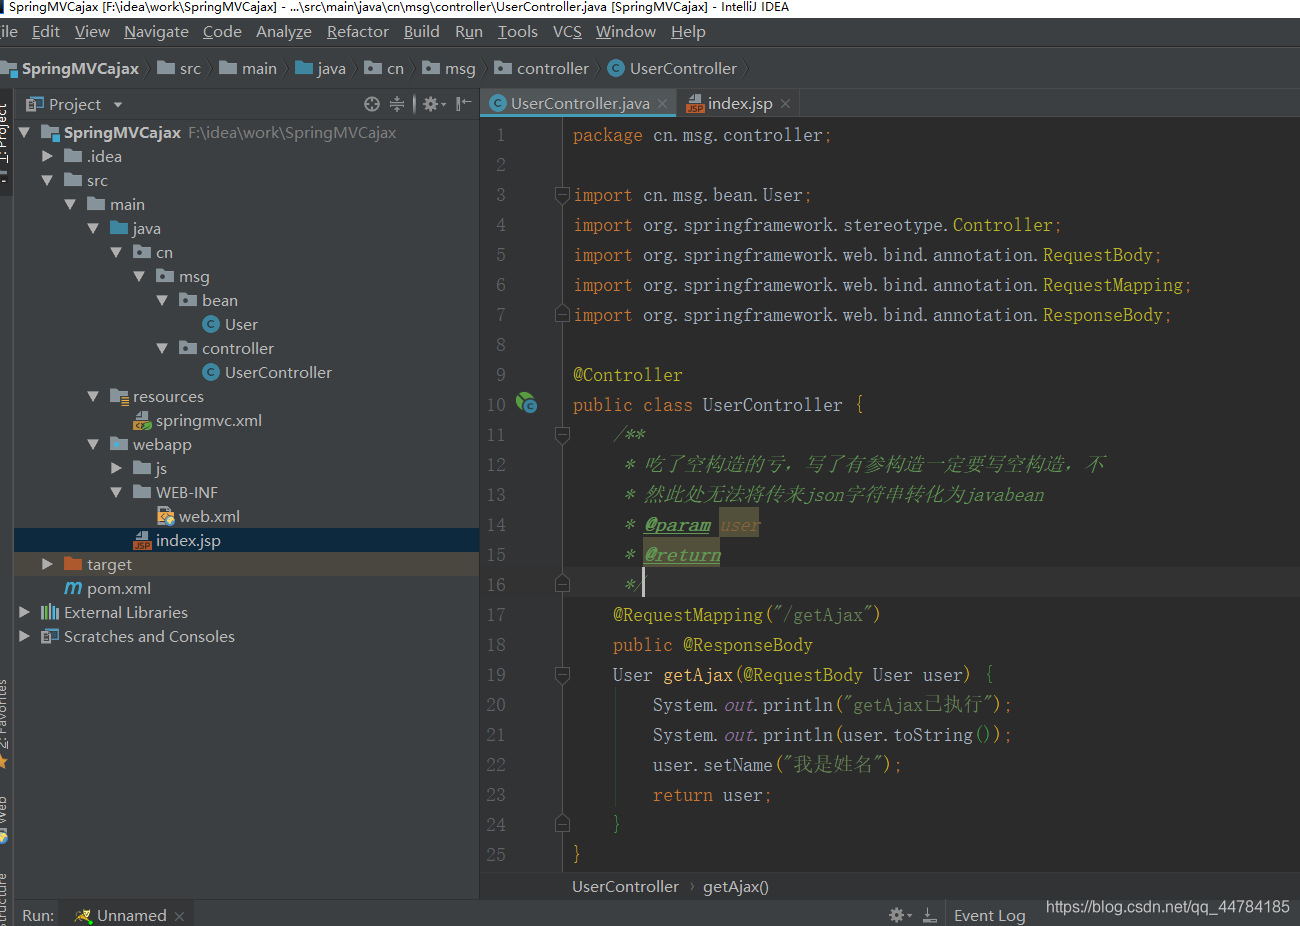Collapse the main folder
Image resolution: width=1300 pixels, height=926 pixels.
pyautogui.click(x=70, y=204)
